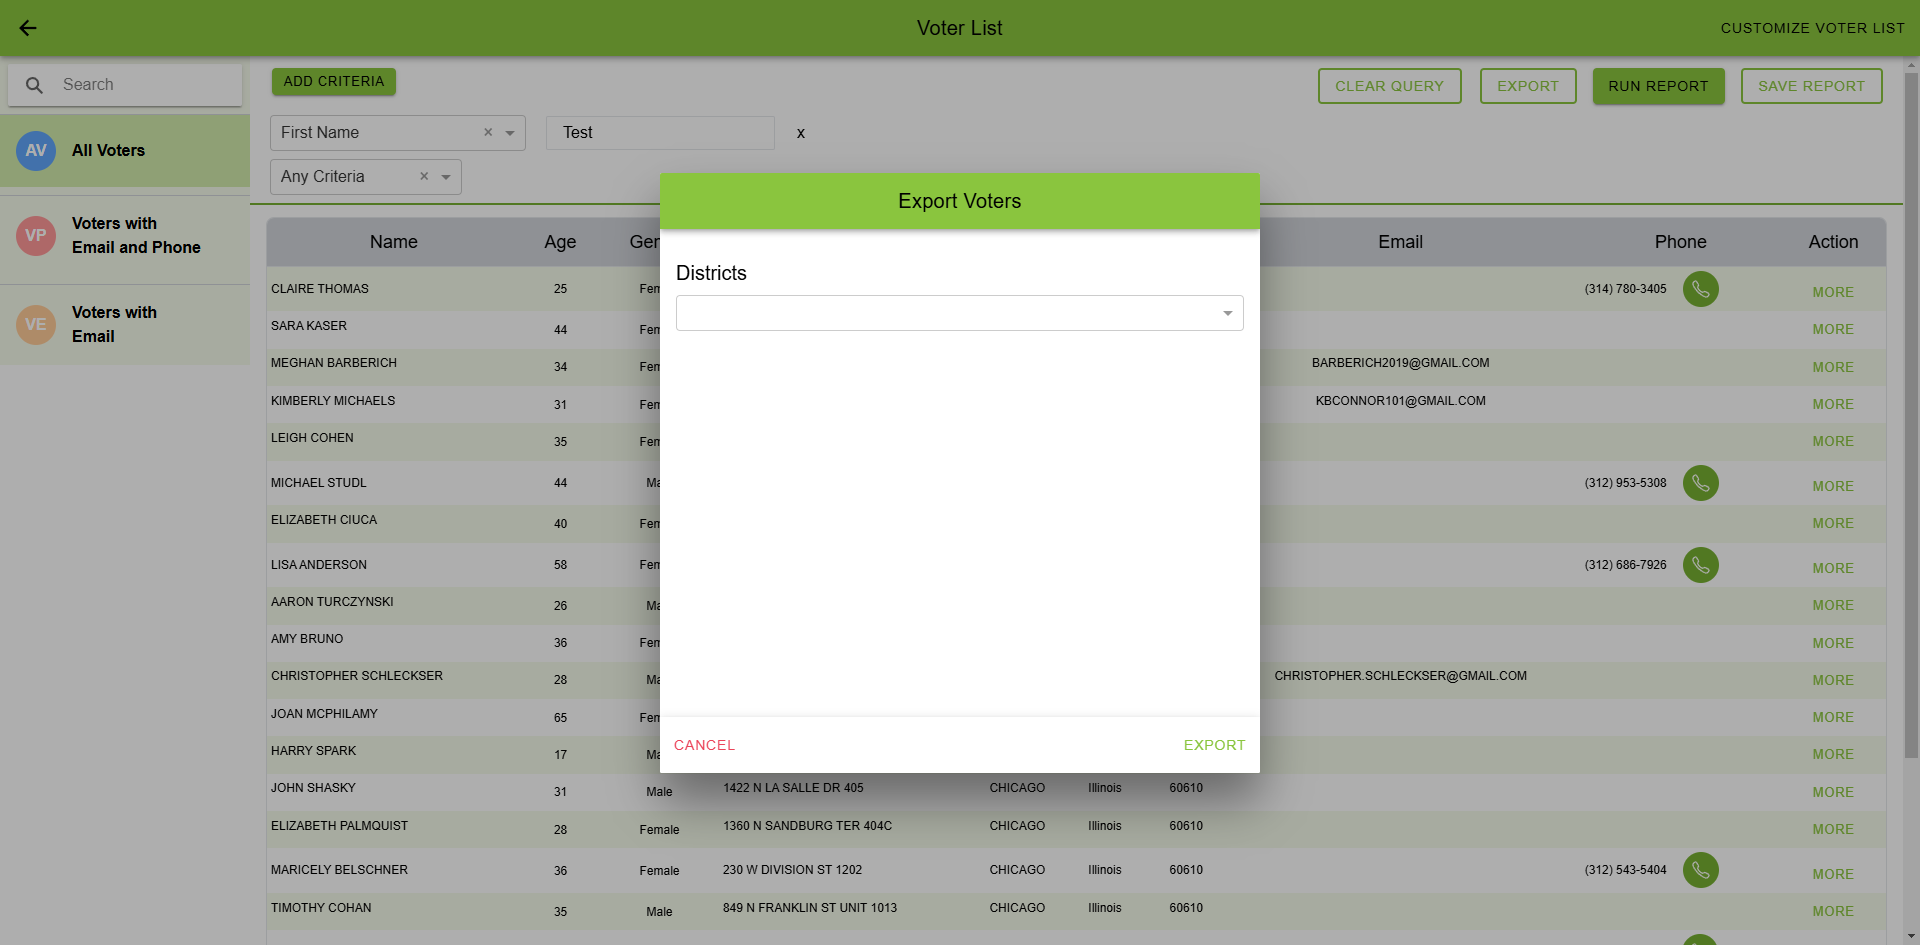Clear the First Name criteria selection

point(488,132)
